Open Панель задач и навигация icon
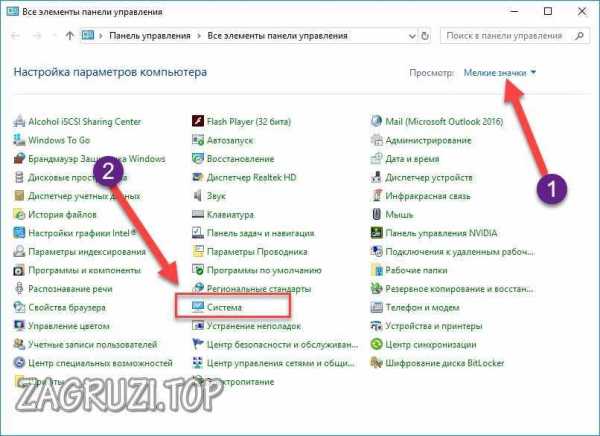 (198, 233)
